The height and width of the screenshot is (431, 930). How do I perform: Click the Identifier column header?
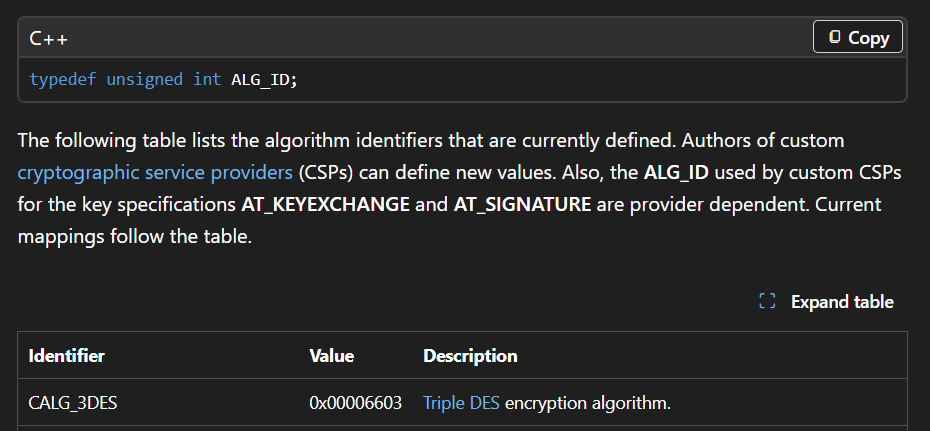[66, 356]
